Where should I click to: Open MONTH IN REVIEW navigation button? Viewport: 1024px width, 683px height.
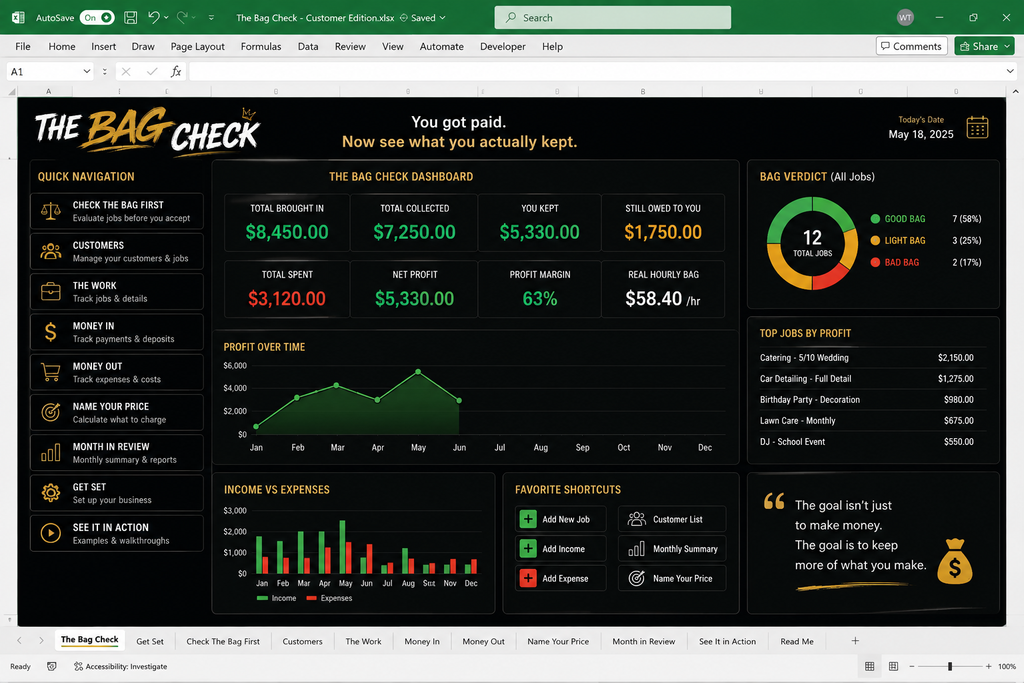[x=117, y=453]
